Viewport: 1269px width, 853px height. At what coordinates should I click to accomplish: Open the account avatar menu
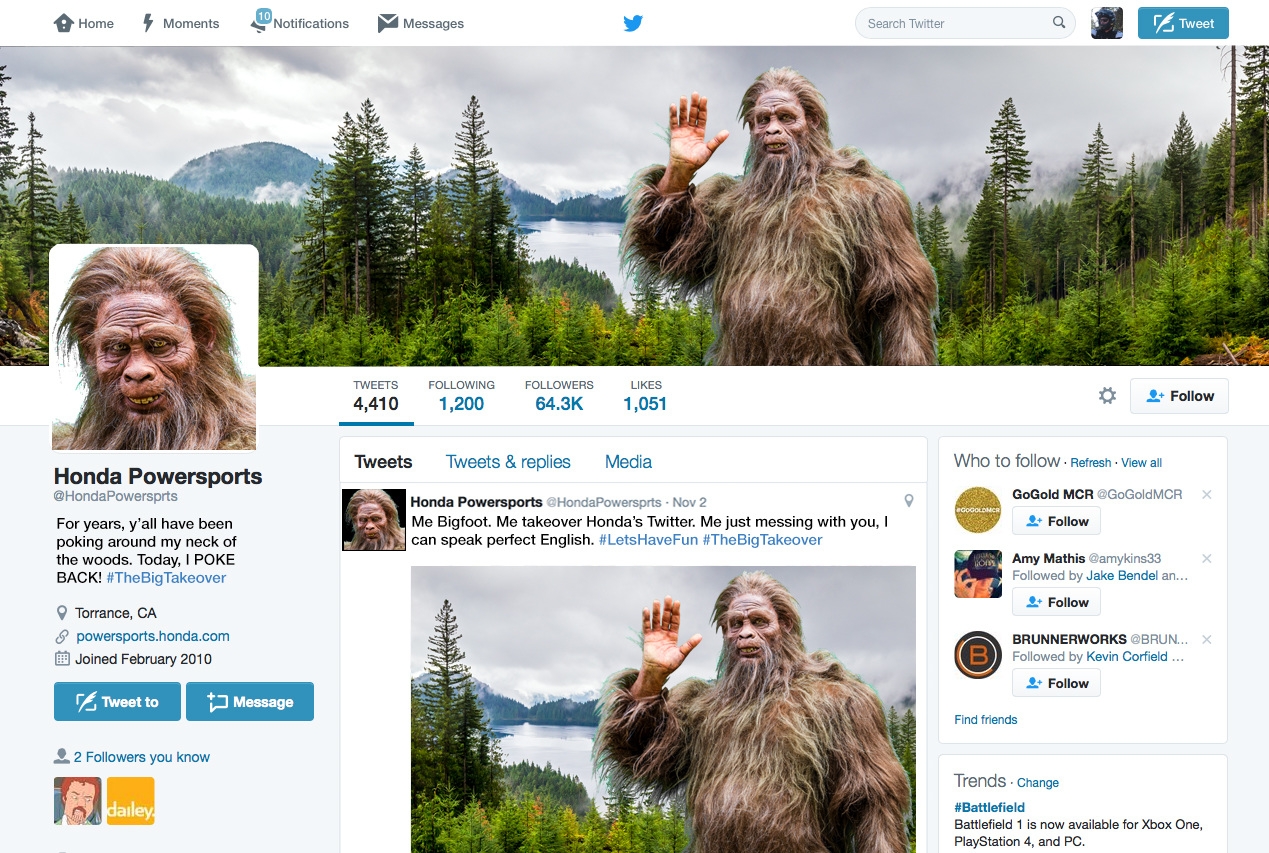[1107, 23]
